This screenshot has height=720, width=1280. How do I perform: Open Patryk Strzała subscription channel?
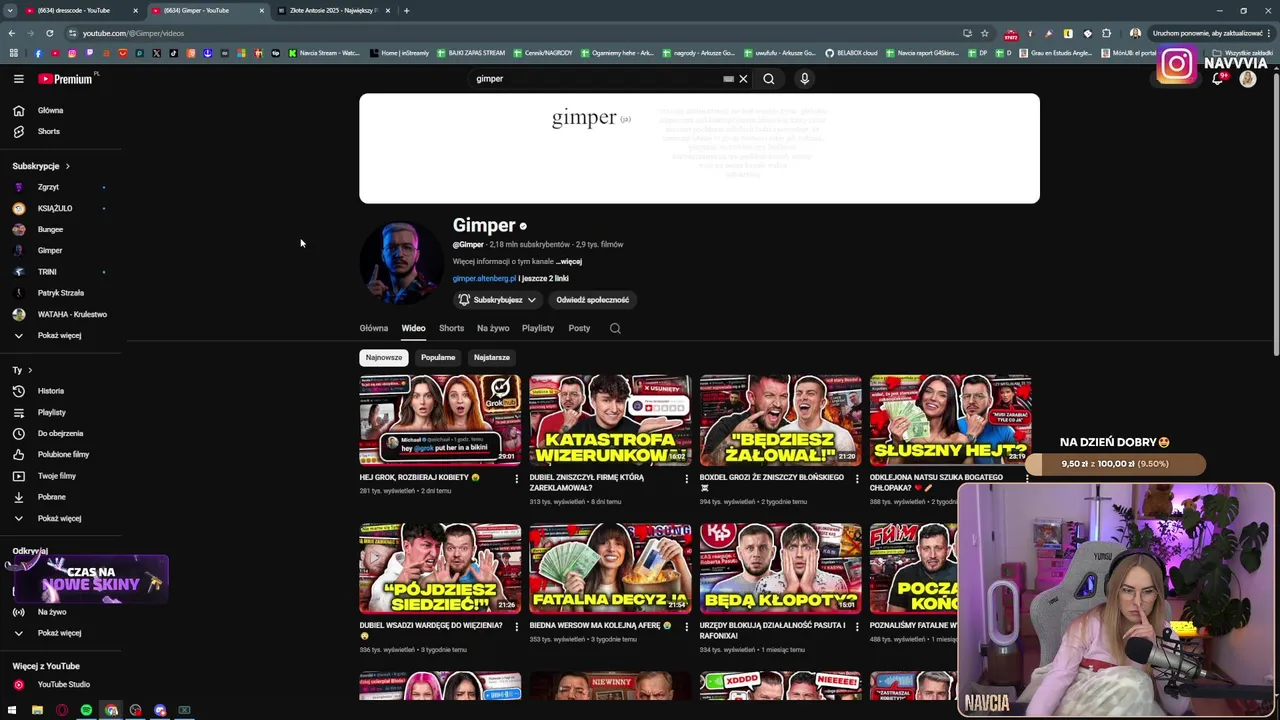[x=62, y=293]
